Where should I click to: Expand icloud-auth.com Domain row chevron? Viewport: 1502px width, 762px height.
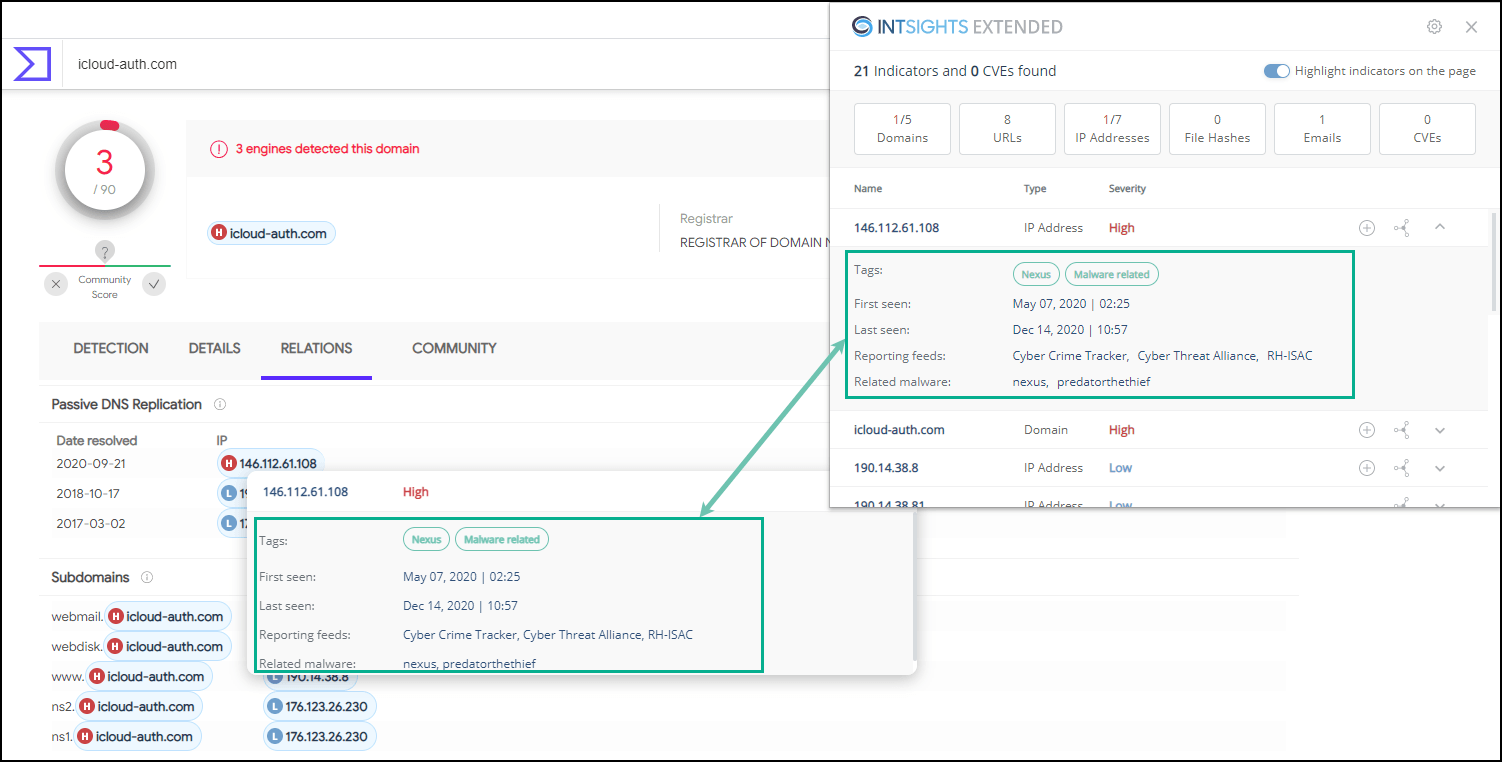tap(1440, 431)
